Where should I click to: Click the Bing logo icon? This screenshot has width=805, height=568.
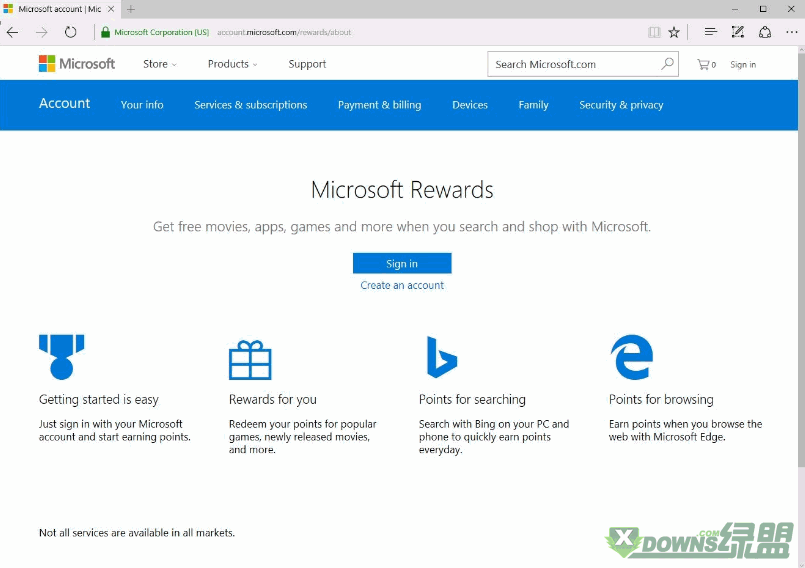(x=442, y=357)
